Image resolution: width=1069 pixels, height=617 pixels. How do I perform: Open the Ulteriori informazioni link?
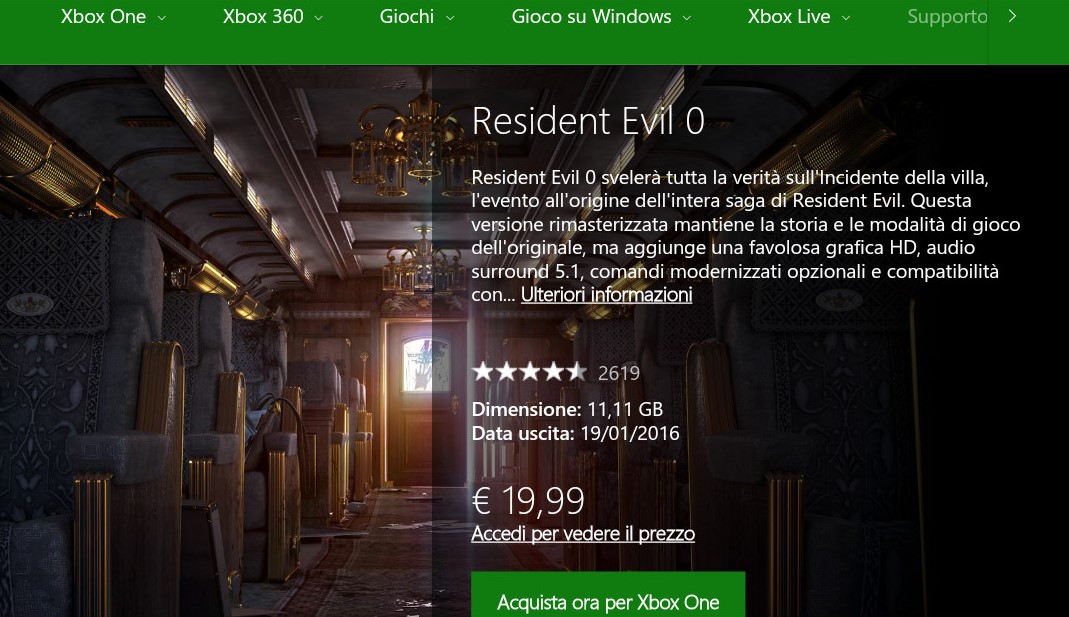(x=607, y=295)
